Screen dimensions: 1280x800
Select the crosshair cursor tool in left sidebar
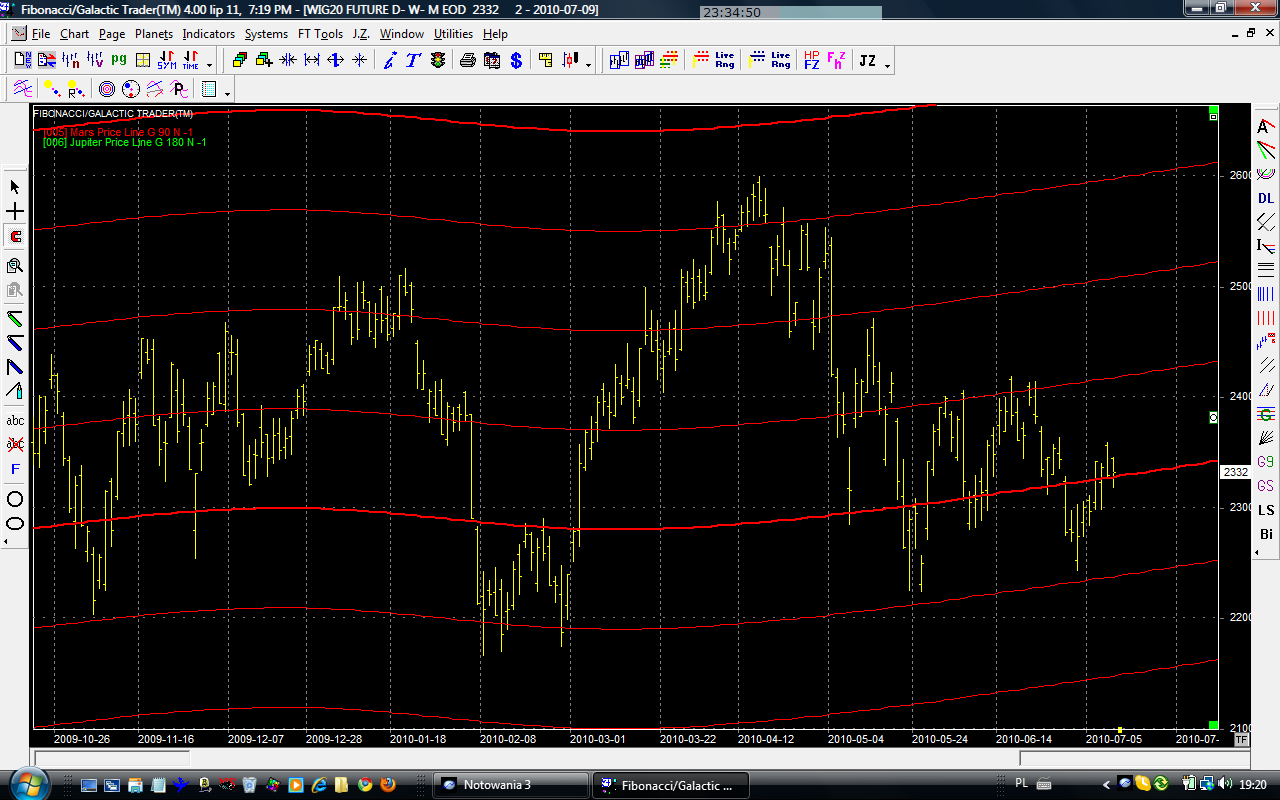coord(15,212)
